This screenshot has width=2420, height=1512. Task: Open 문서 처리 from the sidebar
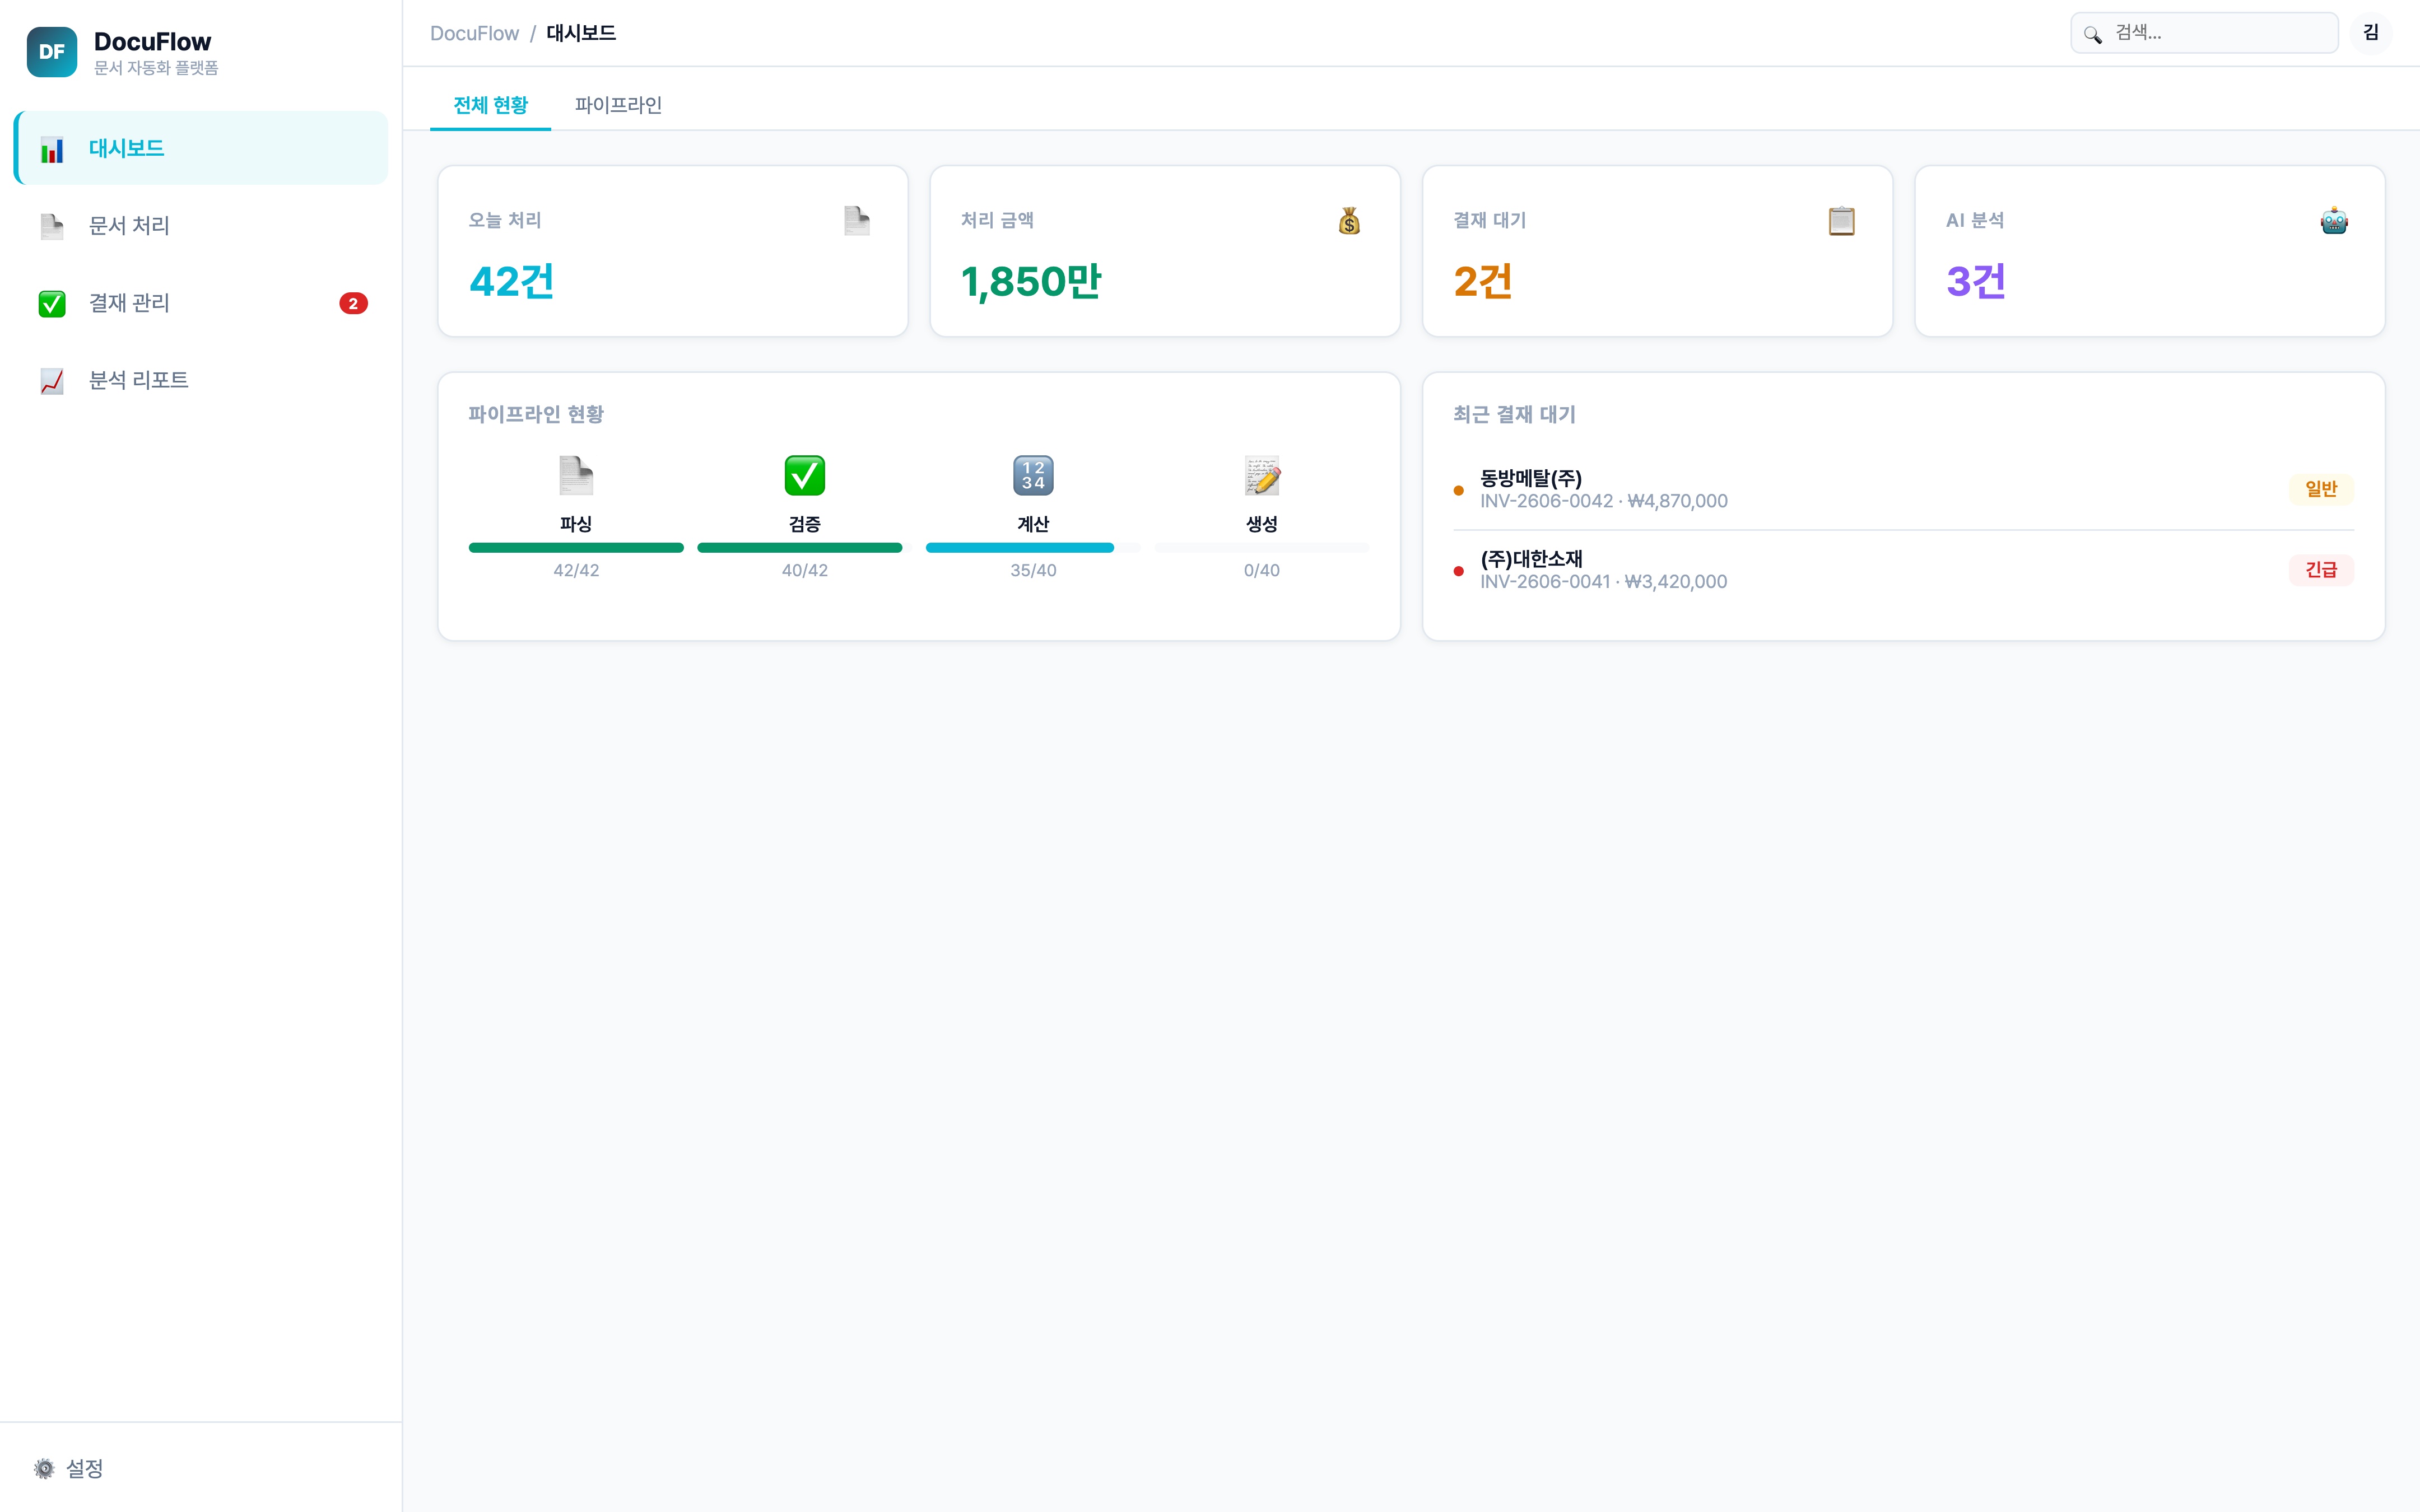tap(129, 226)
